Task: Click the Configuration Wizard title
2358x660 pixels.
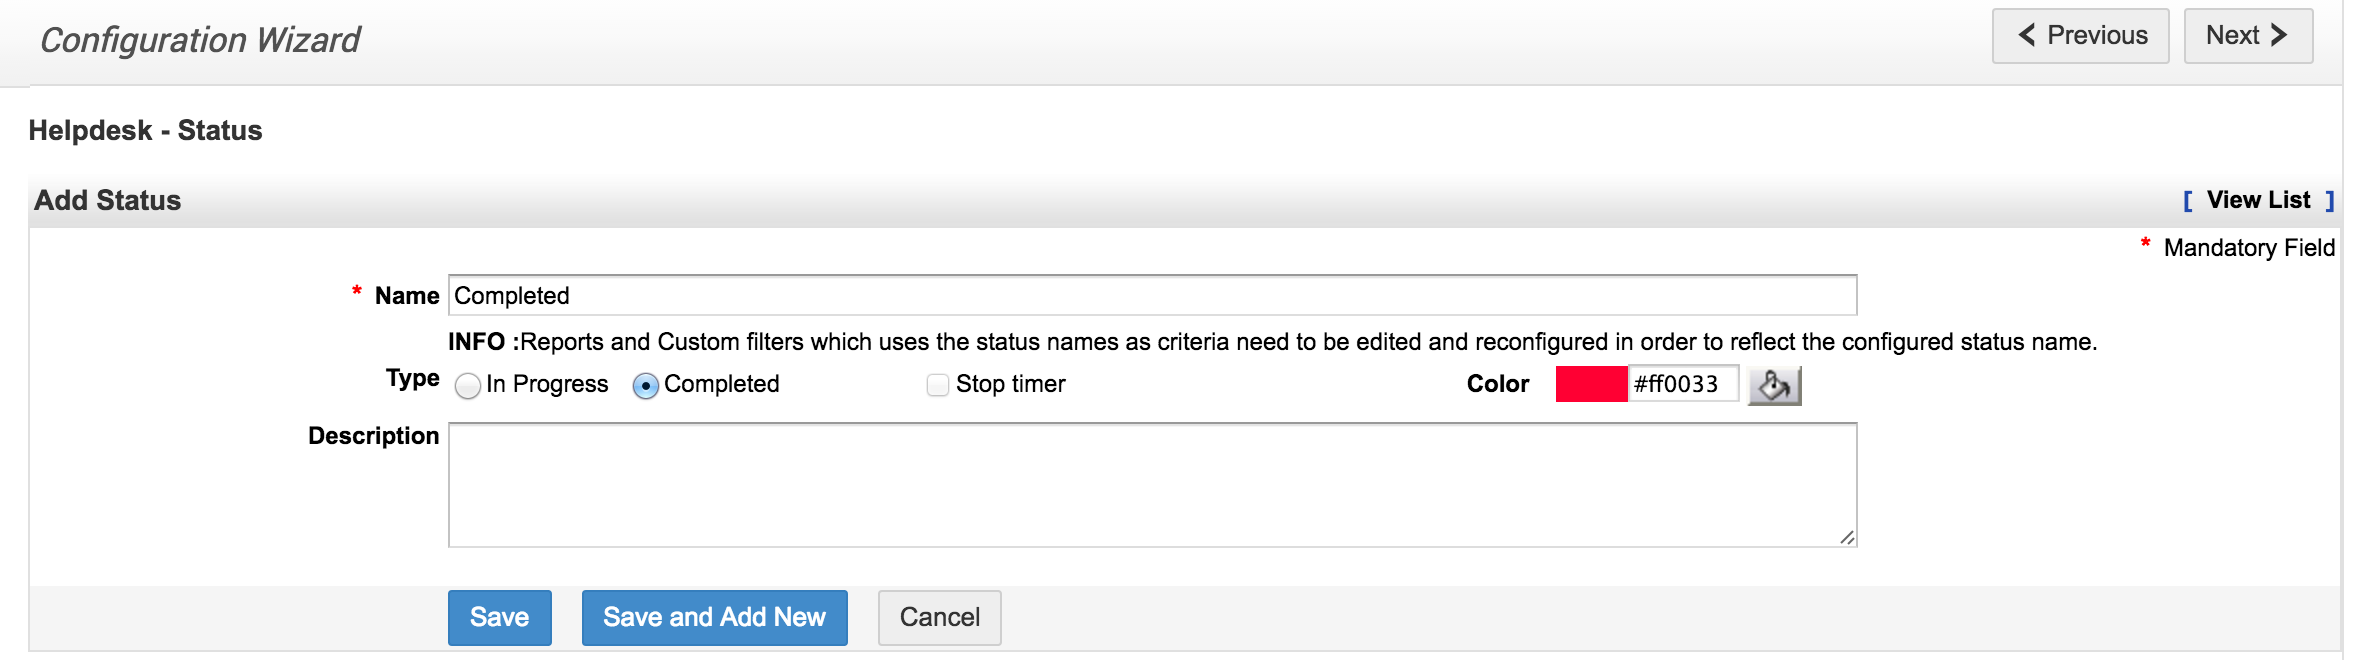Action: pyautogui.click(x=200, y=38)
